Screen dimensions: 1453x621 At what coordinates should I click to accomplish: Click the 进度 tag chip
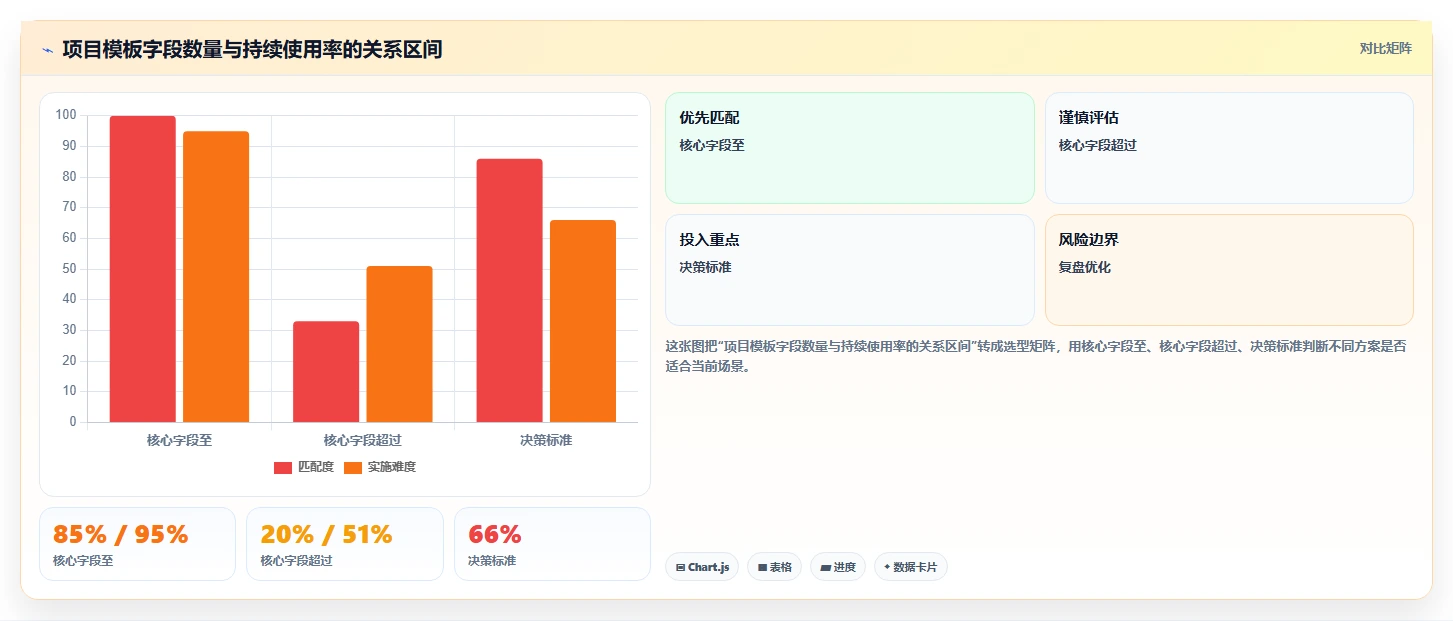coord(838,567)
